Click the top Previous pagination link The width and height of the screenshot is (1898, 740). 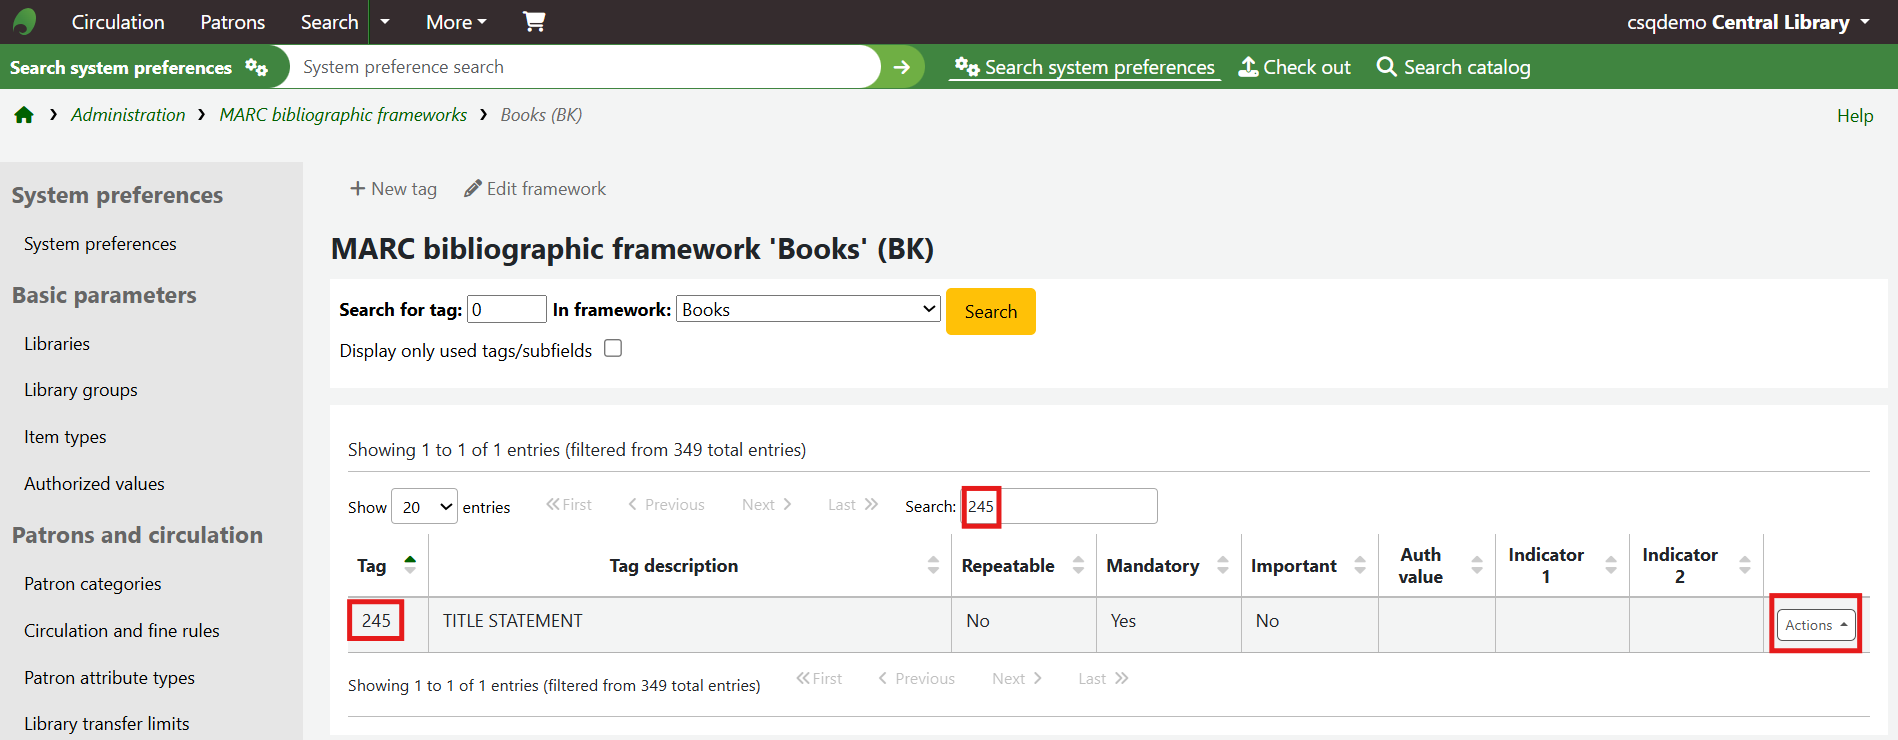point(666,505)
